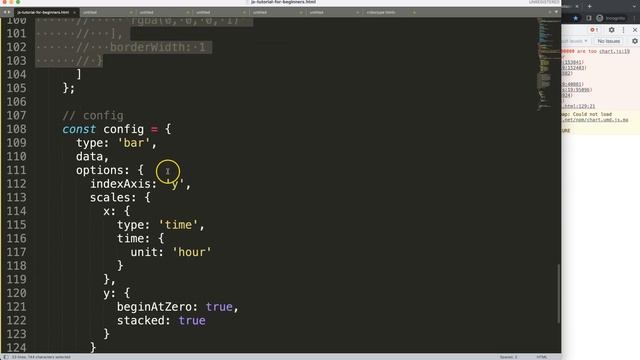Open console settings gear icon
This screenshot has height=360, width=640.
coord(635,41)
